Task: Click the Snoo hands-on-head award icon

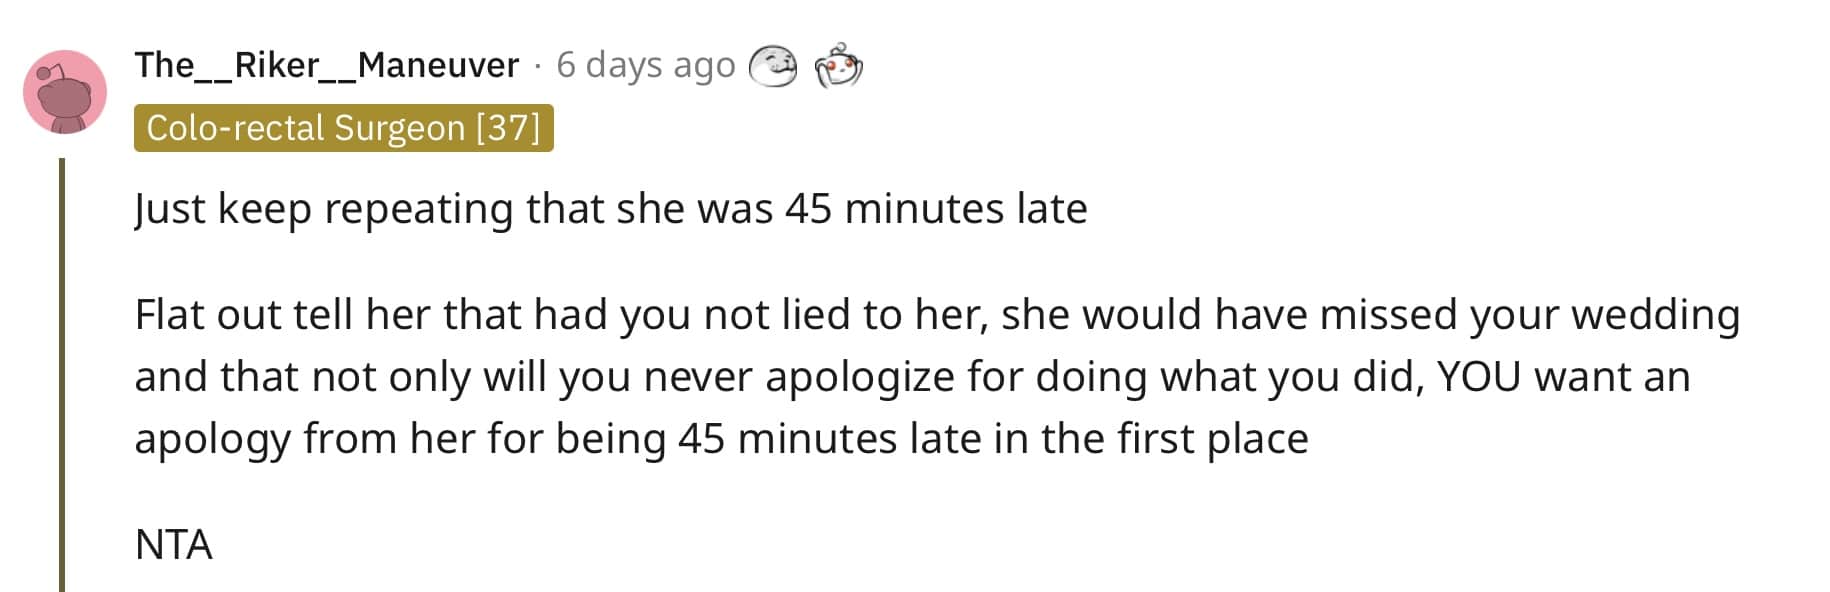Action: (x=838, y=66)
